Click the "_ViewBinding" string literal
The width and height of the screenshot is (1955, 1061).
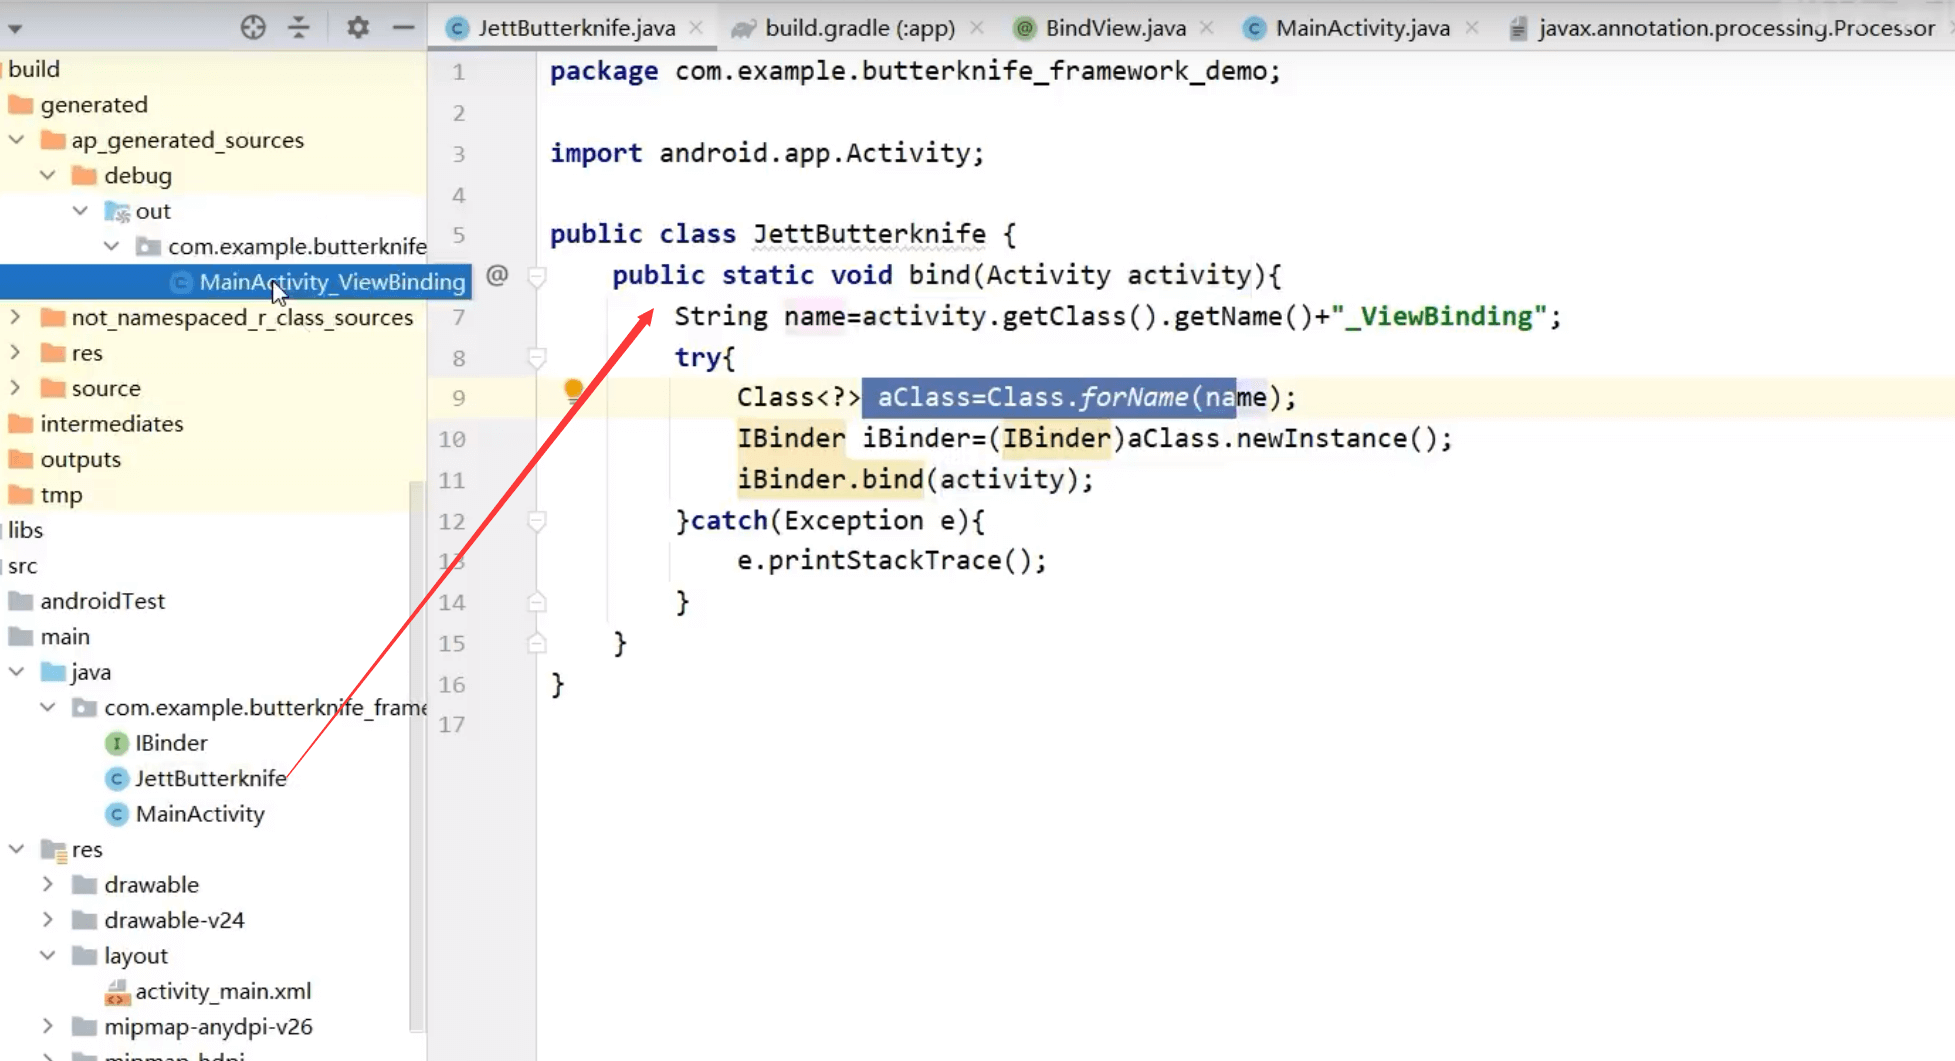click(x=1438, y=316)
